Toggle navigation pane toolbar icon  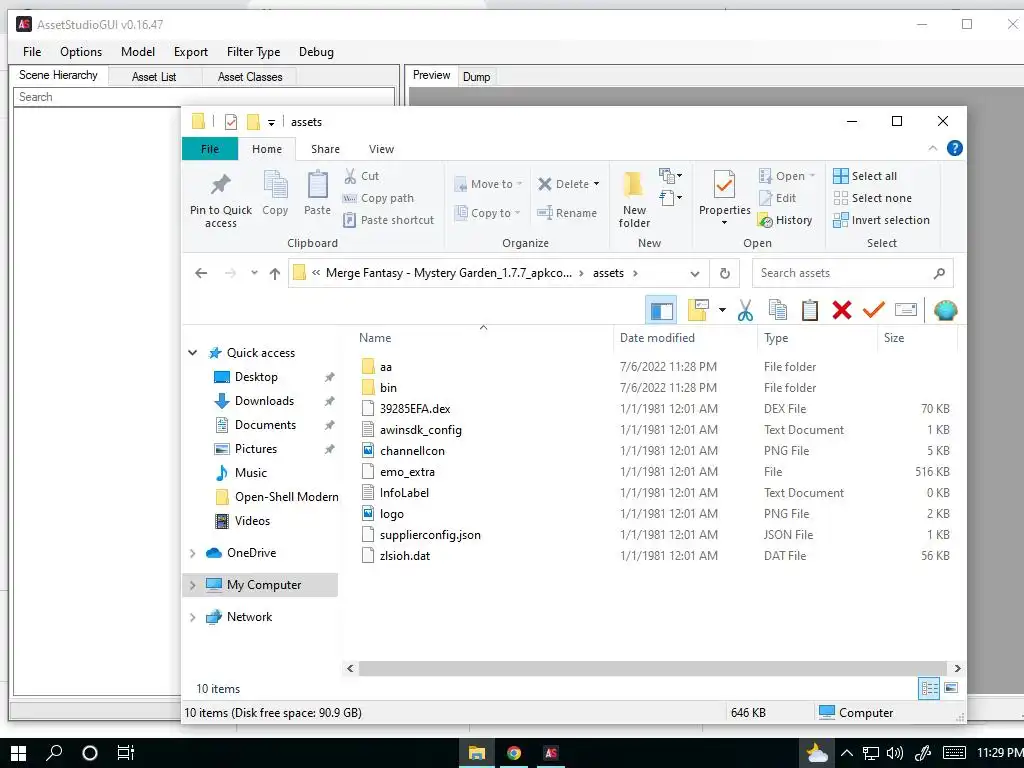pyautogui.click(x=661, y=310)
